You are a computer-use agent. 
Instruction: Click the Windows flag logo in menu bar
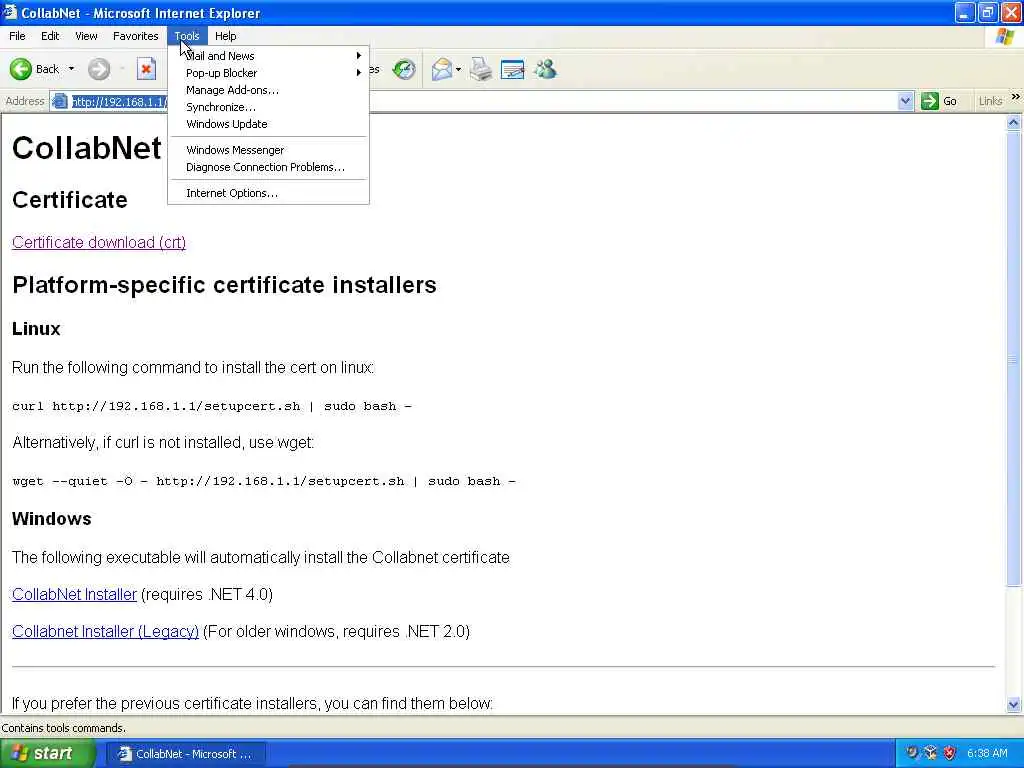pos(1004,37)
